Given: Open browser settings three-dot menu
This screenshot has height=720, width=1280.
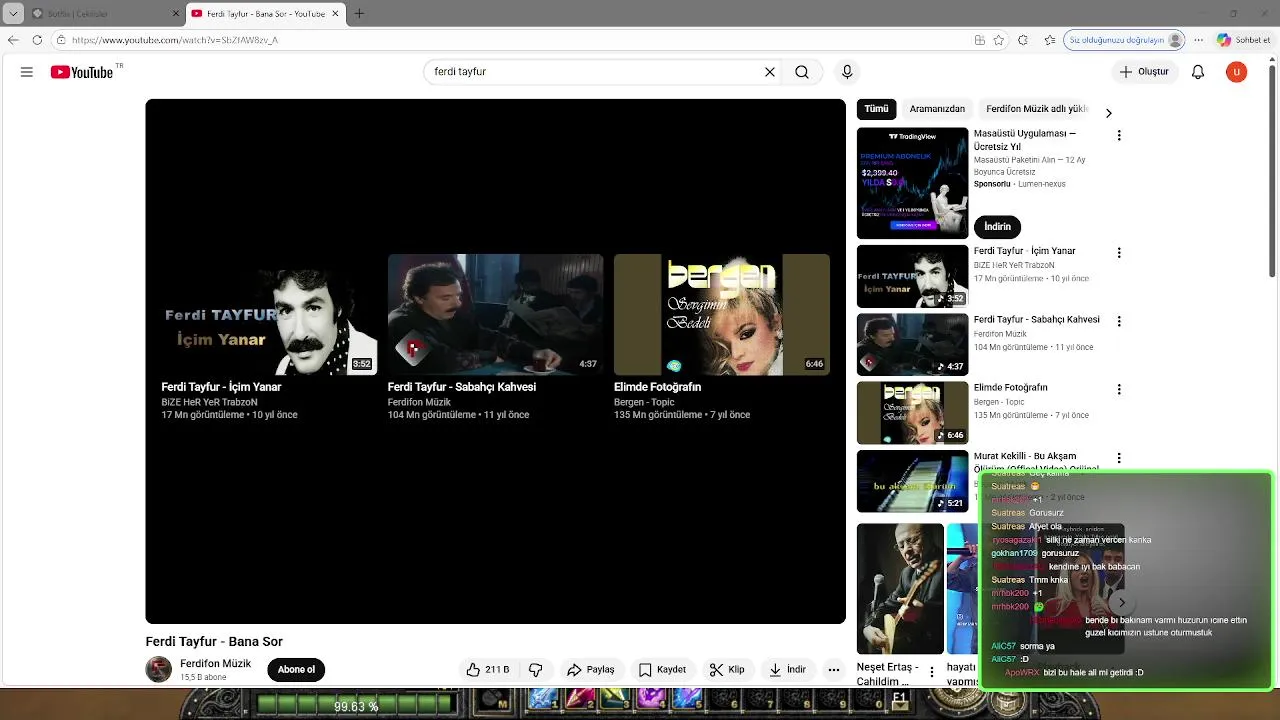Looking at the screenshot, I should click(1198, 40).
